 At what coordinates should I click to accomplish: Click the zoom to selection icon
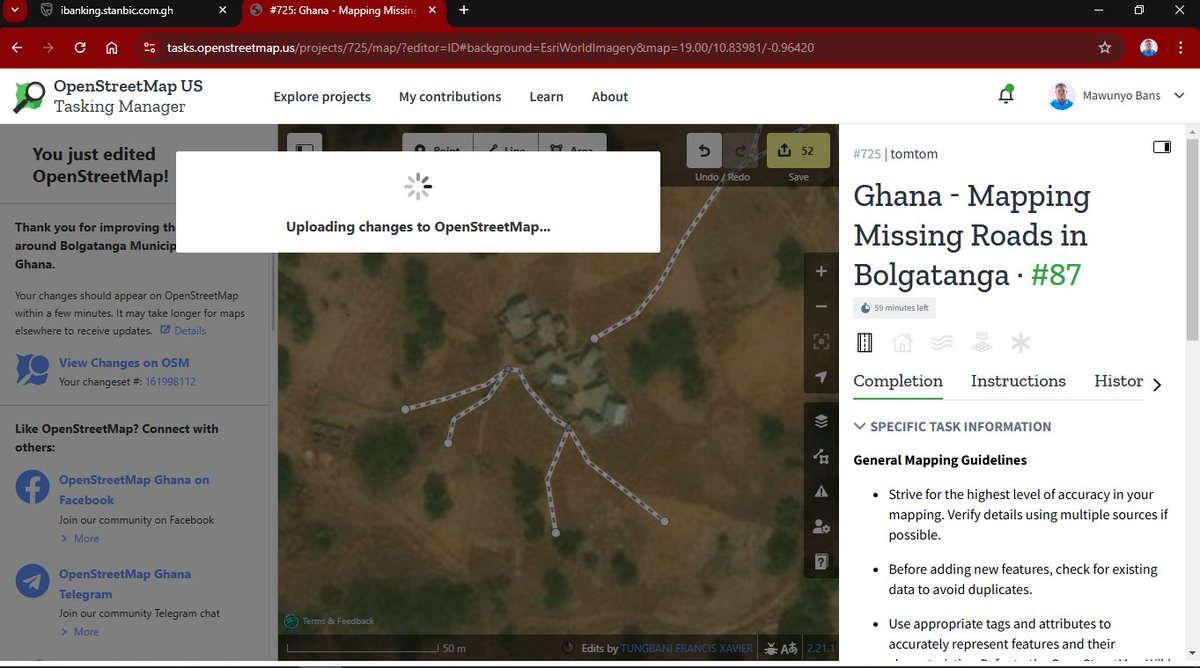click(x=821, y=341)
